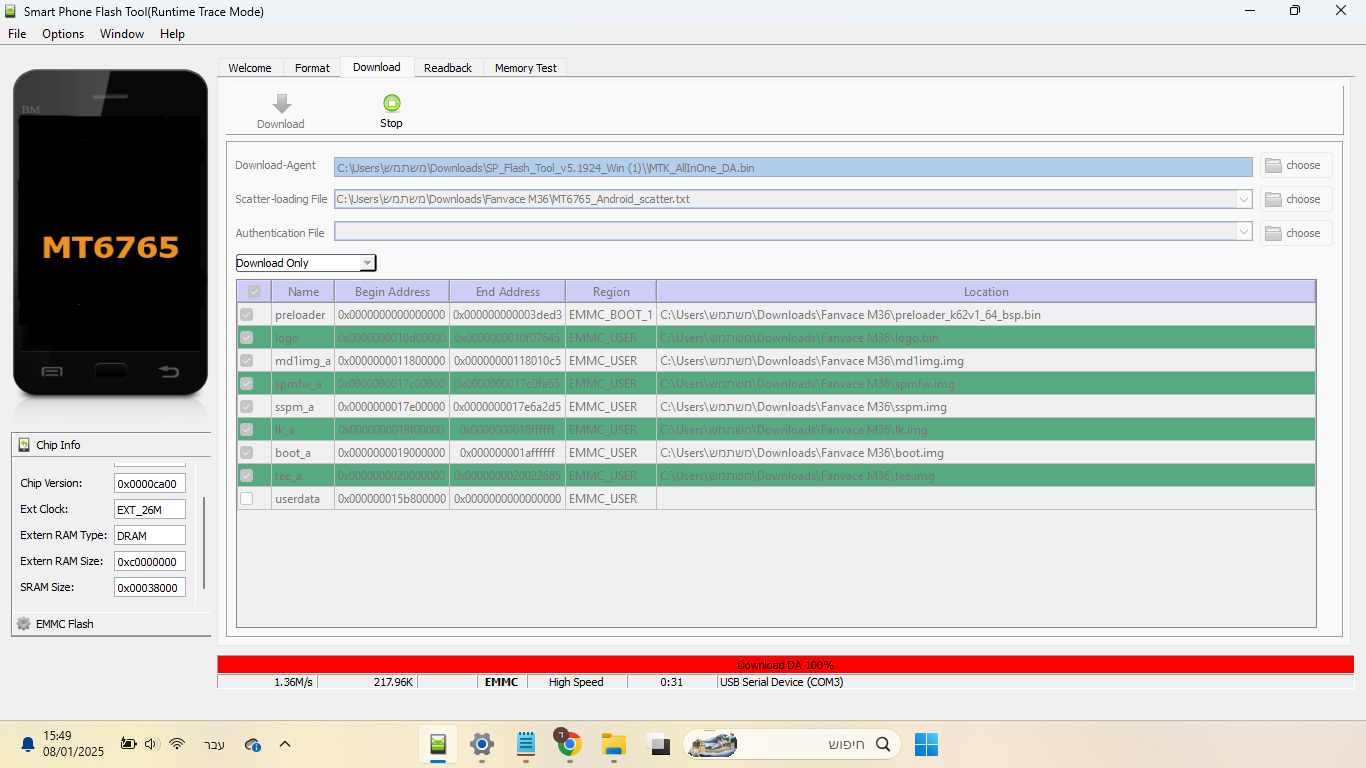
Task: Click the menu key on phone image
Action: pyautogui.click(x=52, y=372)
